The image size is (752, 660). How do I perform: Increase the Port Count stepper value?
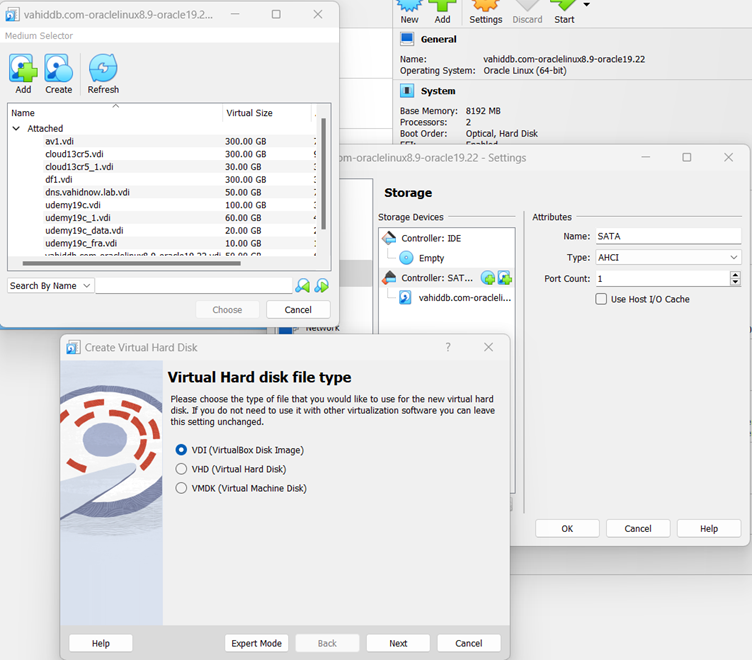pyautogui.click(x=736, y=275)
